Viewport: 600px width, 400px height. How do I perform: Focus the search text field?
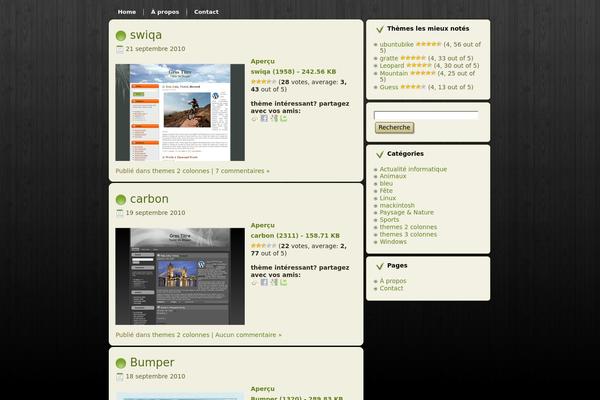426,115
